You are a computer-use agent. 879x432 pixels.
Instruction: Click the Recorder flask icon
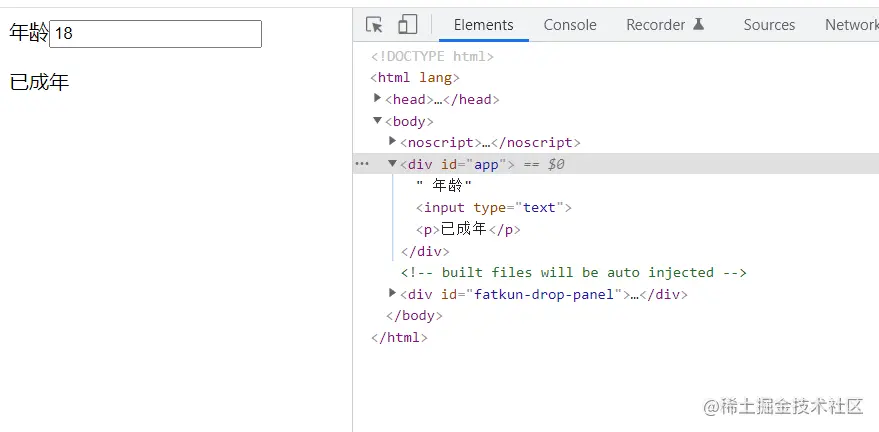pyautogui.click(x=699, y=25)
